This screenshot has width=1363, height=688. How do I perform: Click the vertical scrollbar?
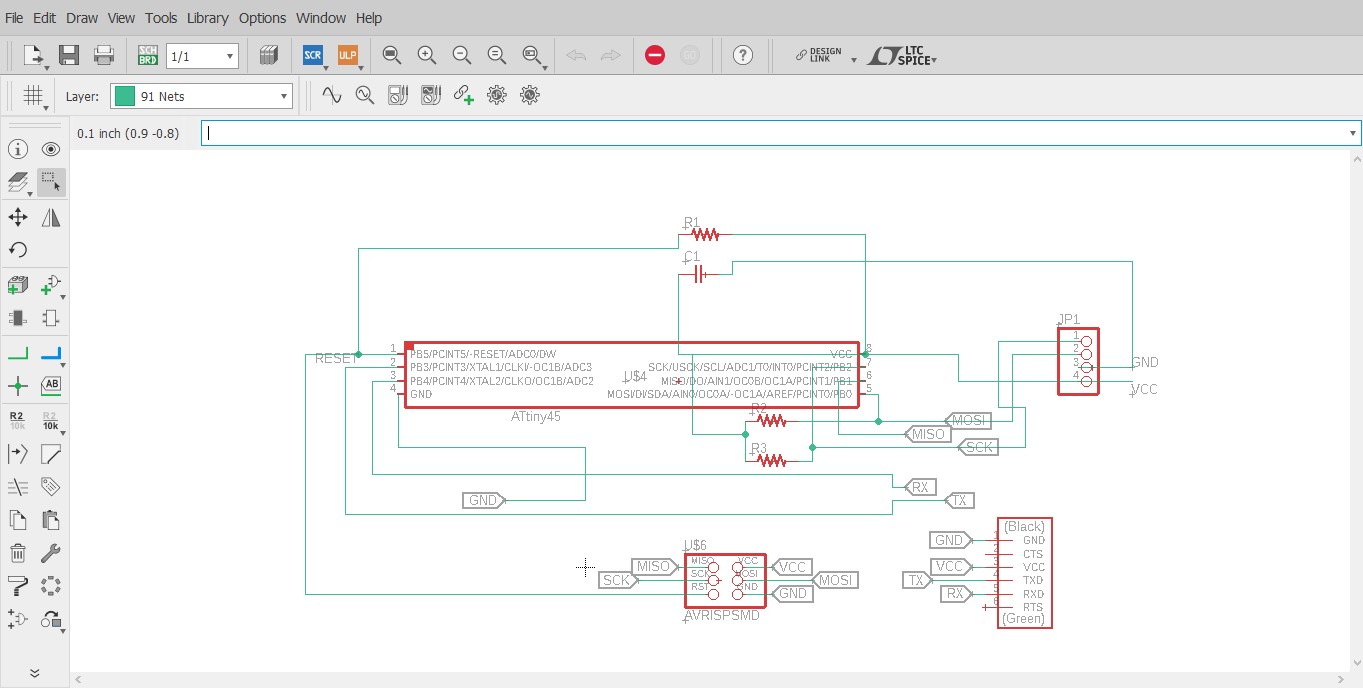(x=1355, y=410)
